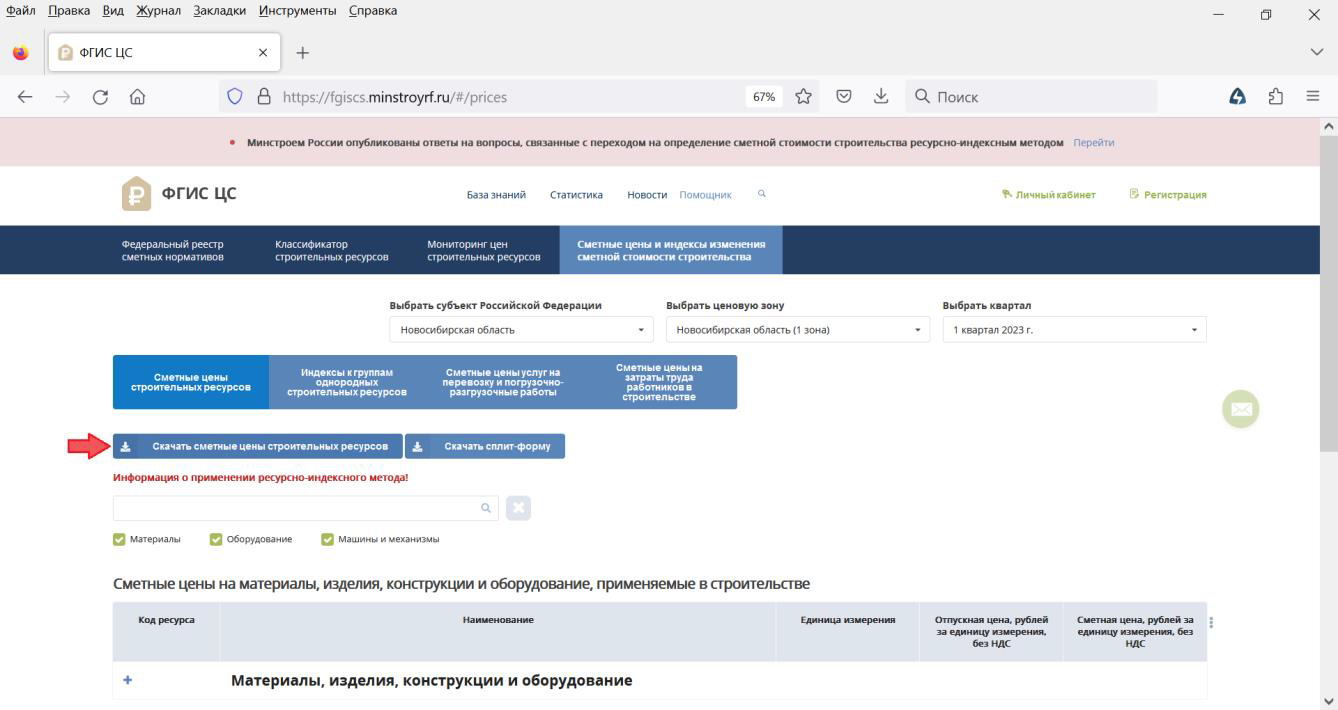Toggle the Оборудование checkbox
This screenshot has height=710, width=1338.
tap(216, 539)
